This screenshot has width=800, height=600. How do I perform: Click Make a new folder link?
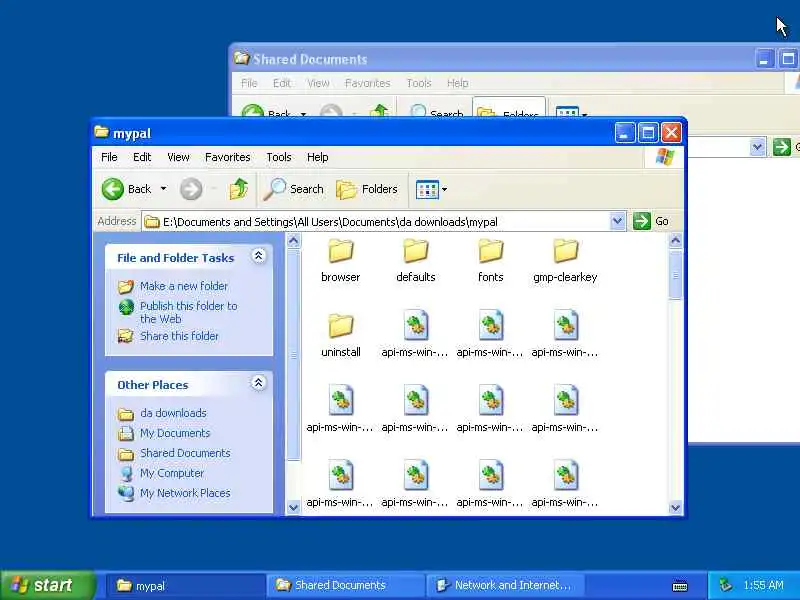184,286
